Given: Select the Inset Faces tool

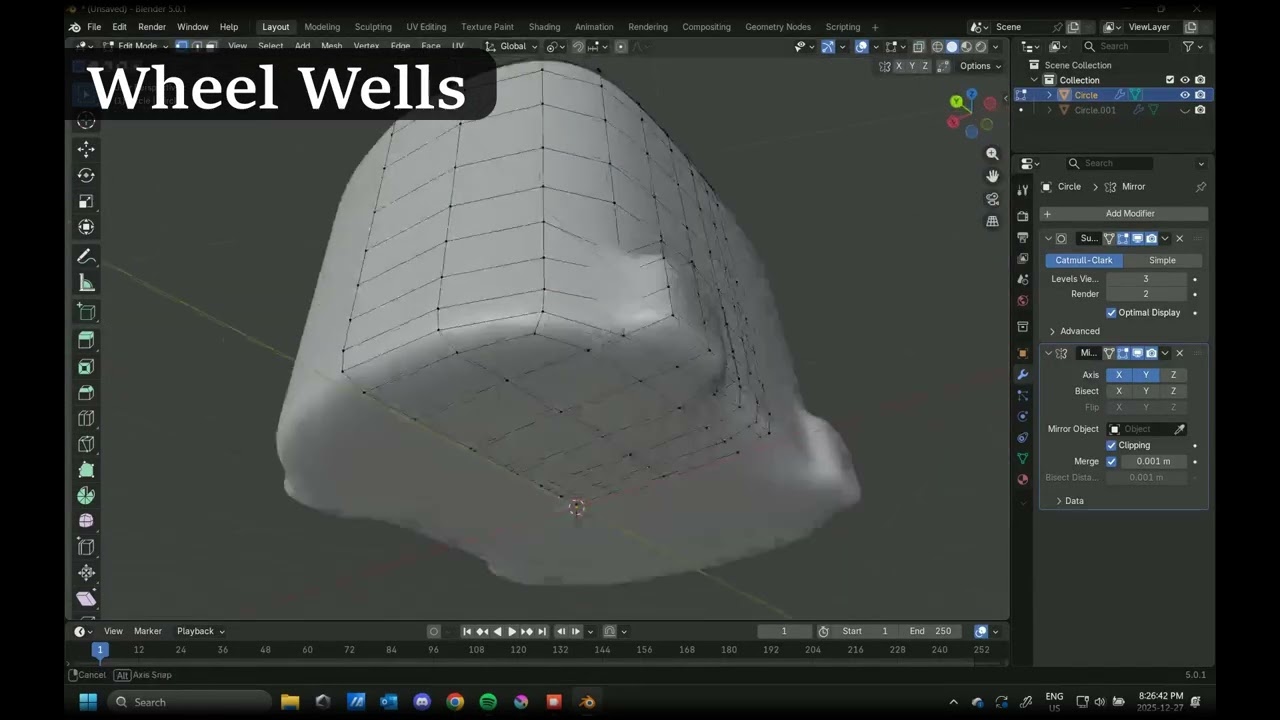Looking at the screenshot, I should [x=86, y=367].
